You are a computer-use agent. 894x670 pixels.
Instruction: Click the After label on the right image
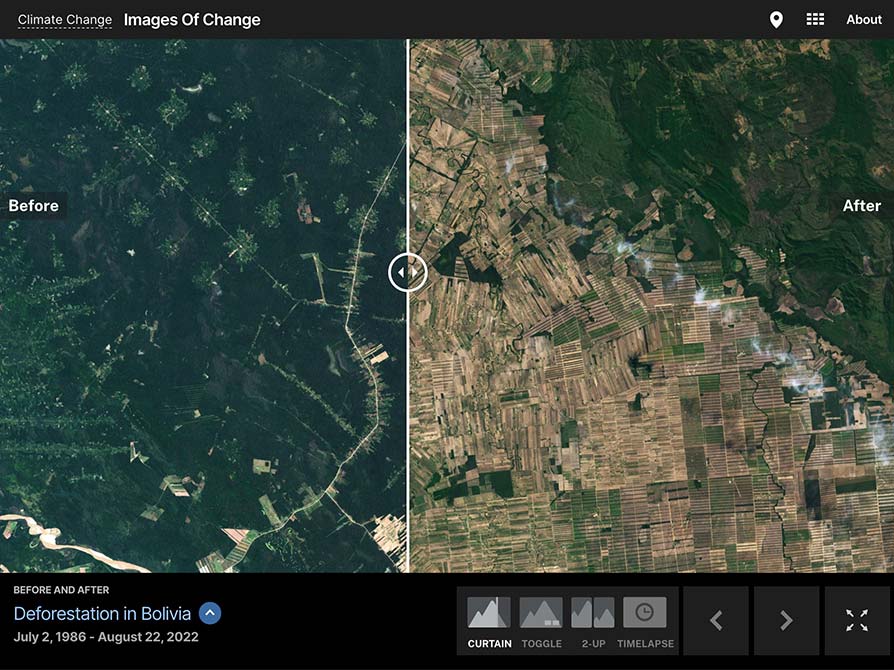[862, 205]
